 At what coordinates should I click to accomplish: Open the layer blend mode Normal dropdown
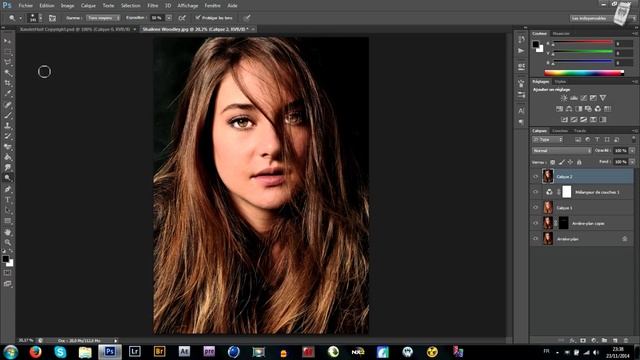coord(562,151)
